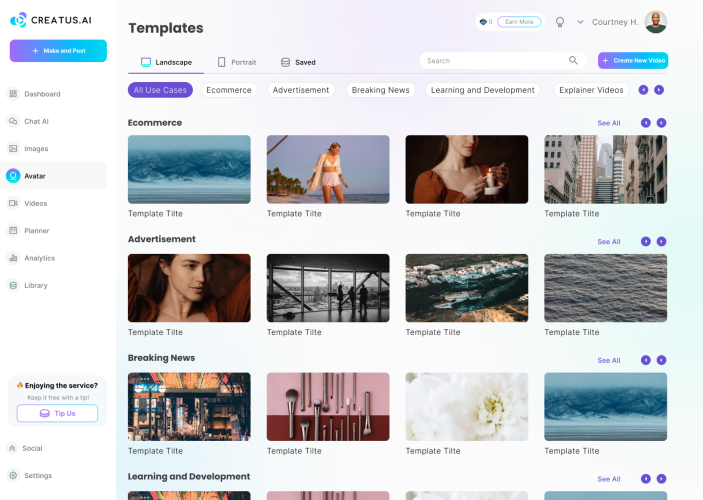Open Breaking News neon street template
The width and height of the screenshot is (703, 500).
point(189,407)
